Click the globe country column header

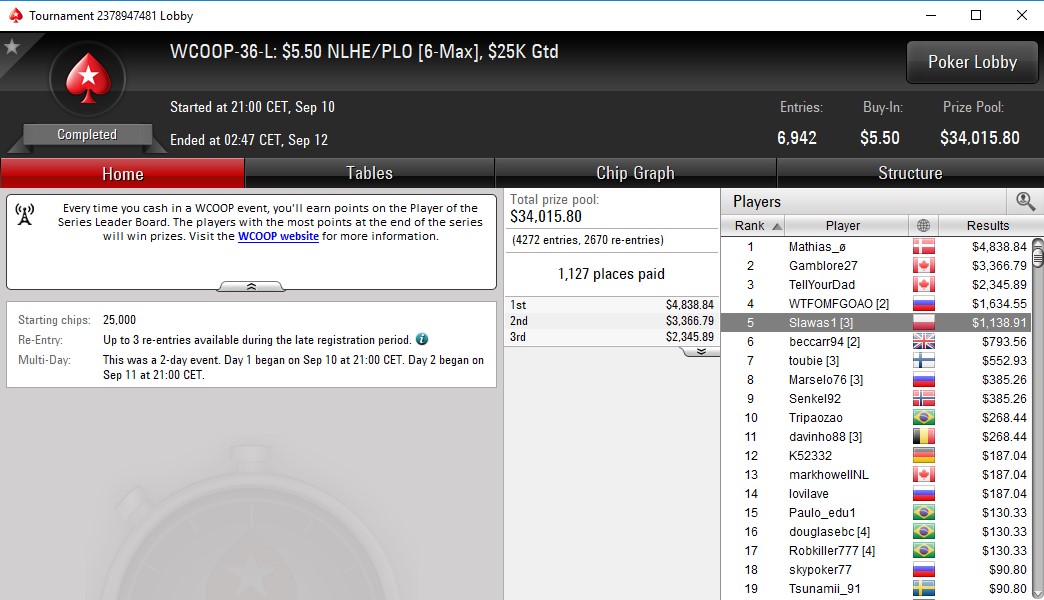click(923, 225)
